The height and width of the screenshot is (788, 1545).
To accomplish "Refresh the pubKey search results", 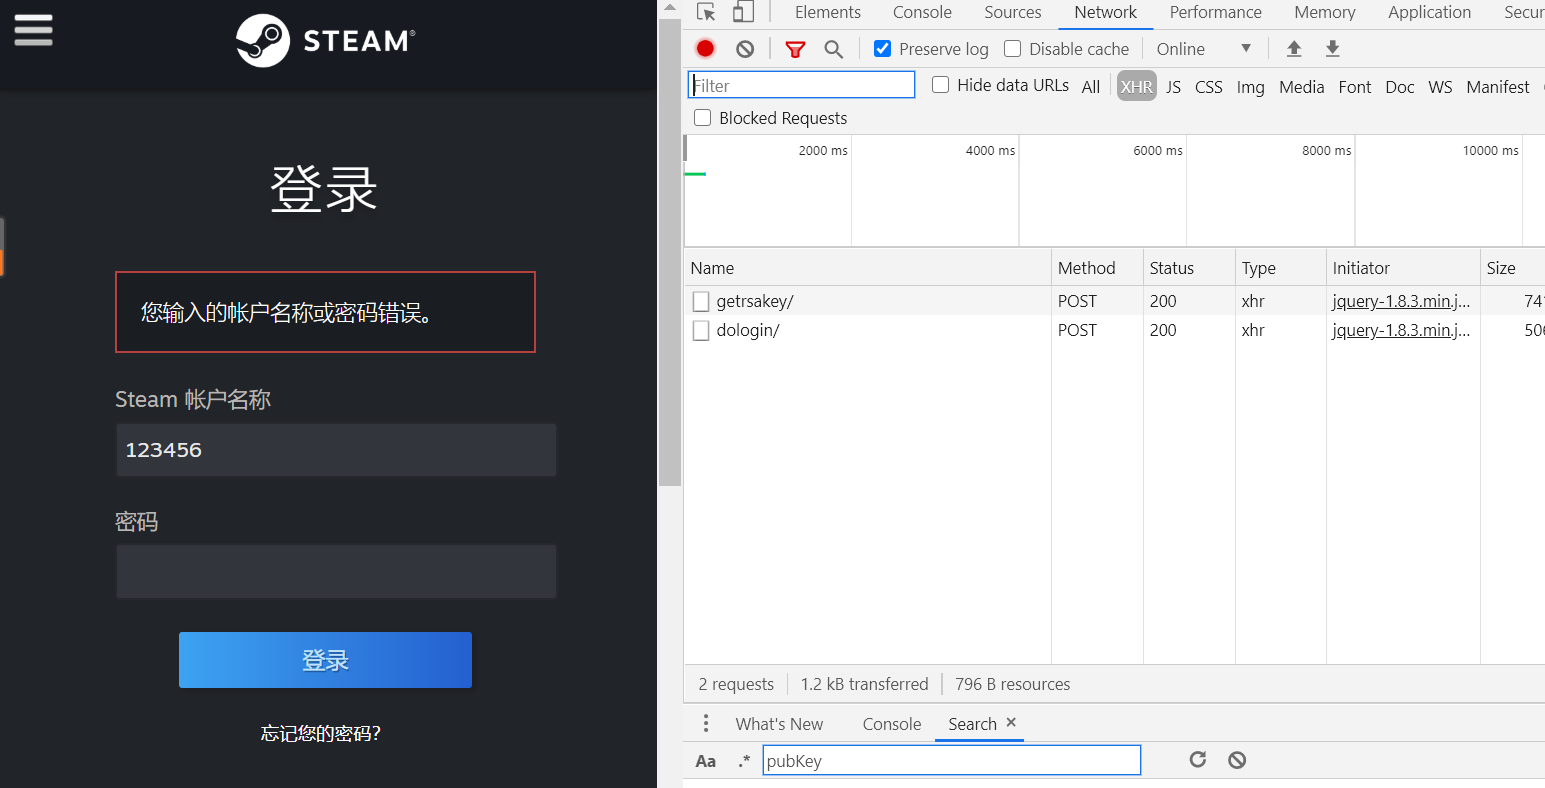I will [x=1197, y=760].
